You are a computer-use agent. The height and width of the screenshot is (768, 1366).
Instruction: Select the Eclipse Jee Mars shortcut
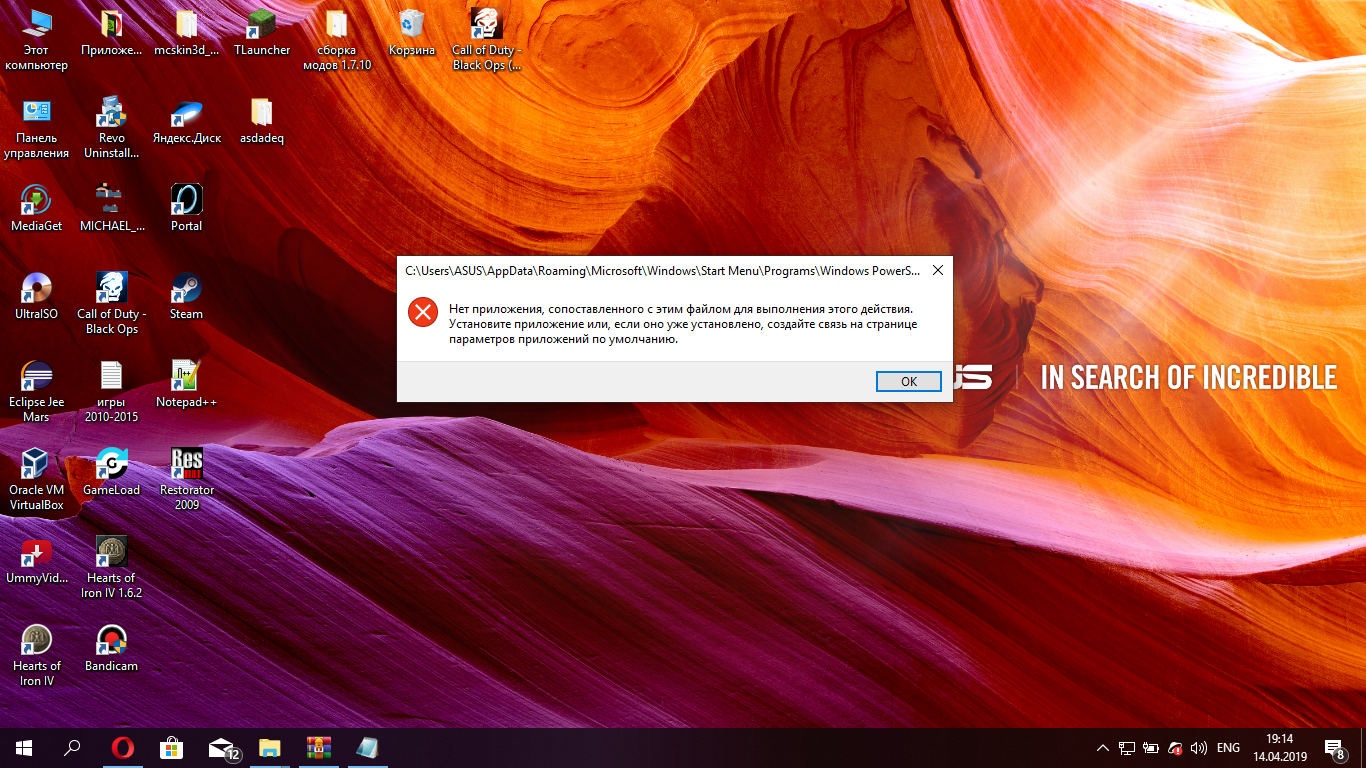click(36, 392)
